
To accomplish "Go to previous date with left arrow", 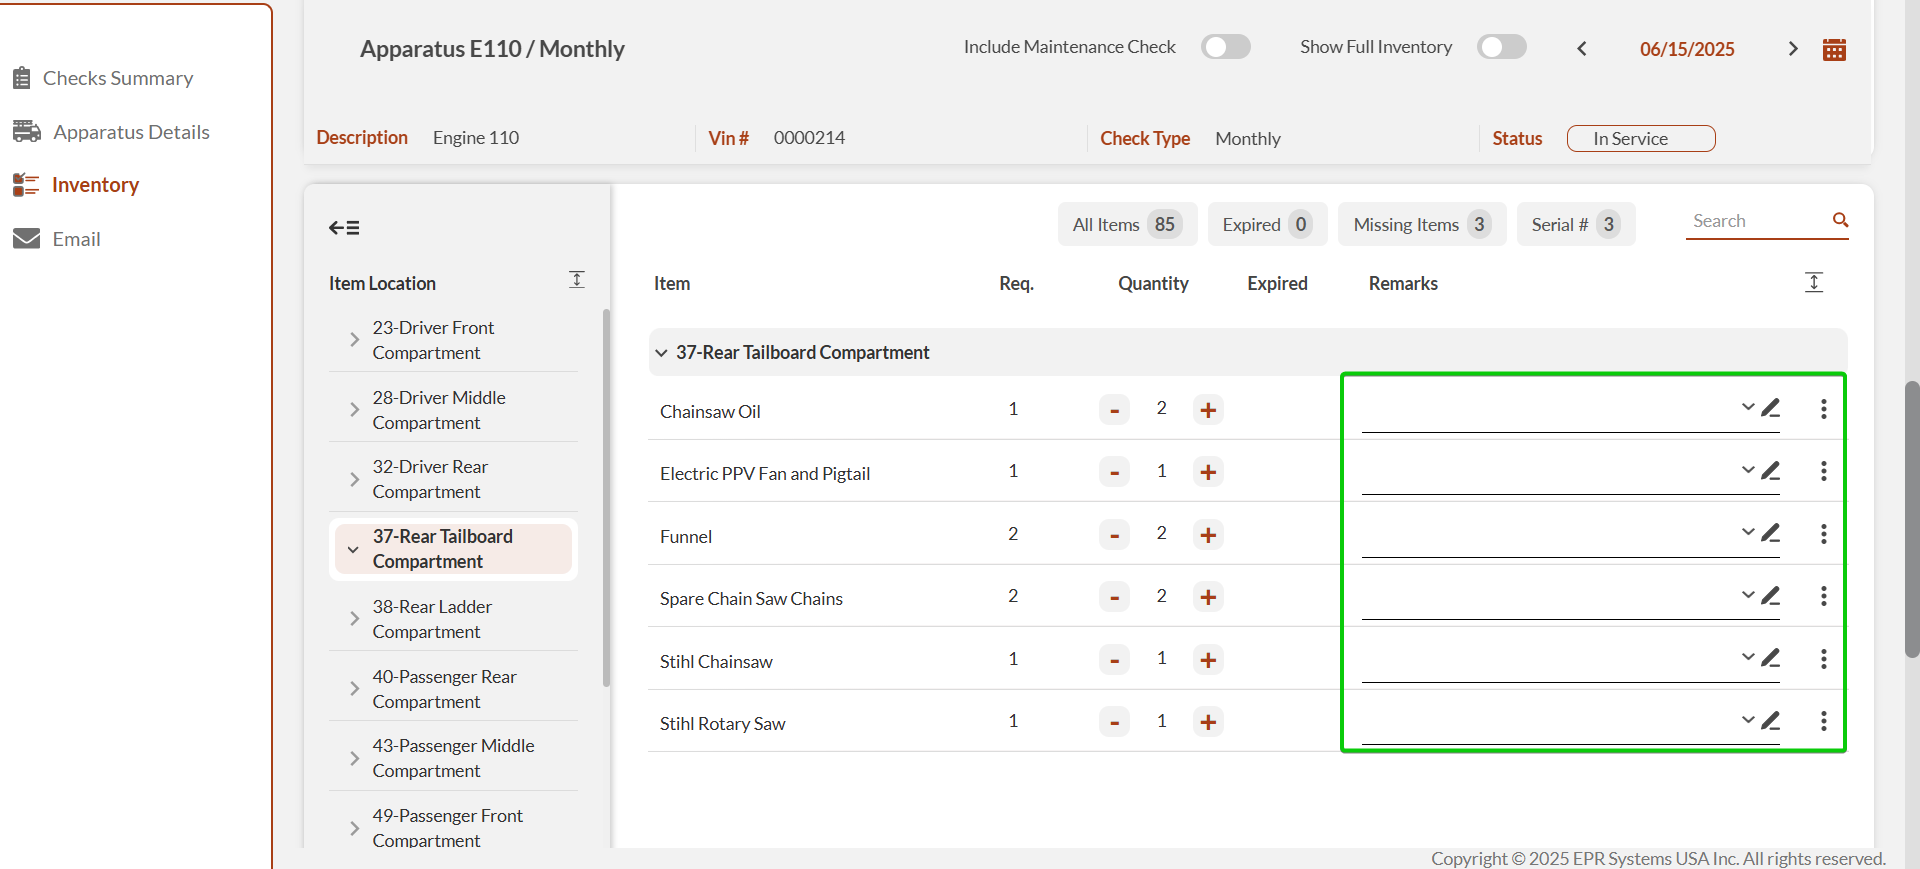I will point(1582,49).
